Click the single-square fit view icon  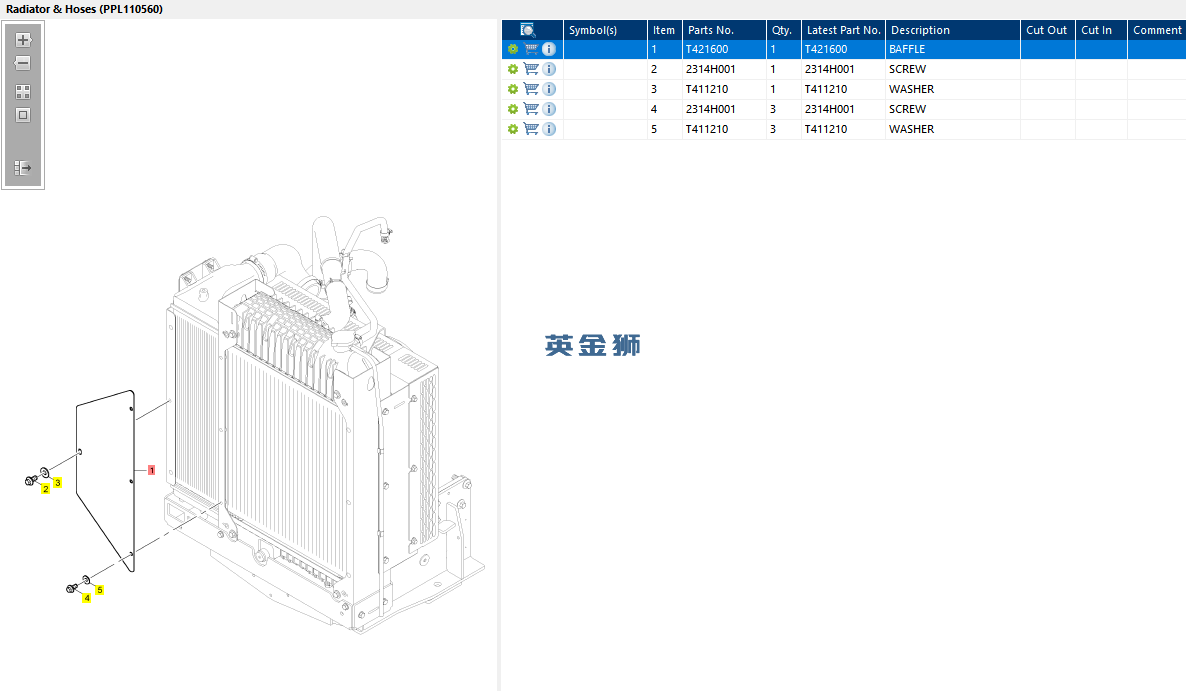(x=23, y=115)
